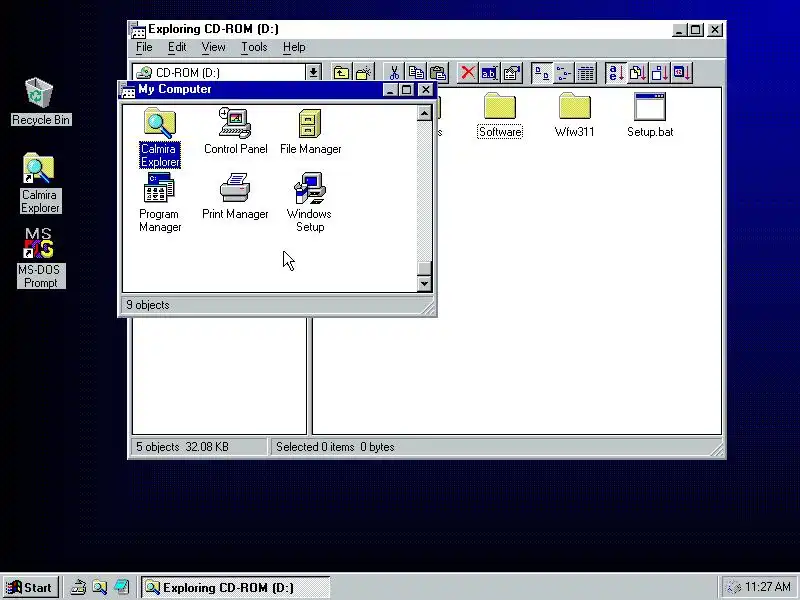Click the '9 objects' status bar text
The height and width of the screenshot is (600, 800).
[x=148, y=305]
